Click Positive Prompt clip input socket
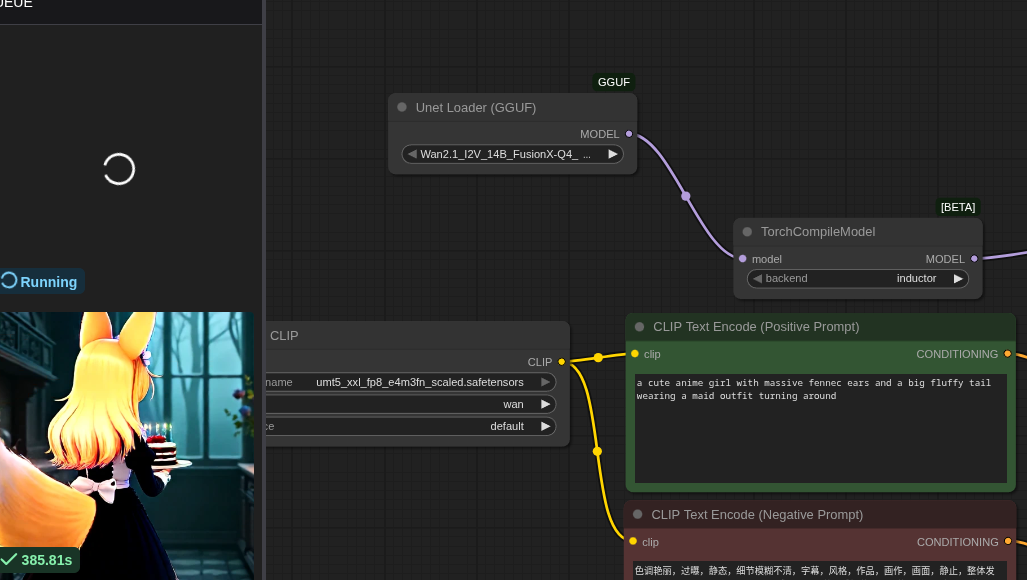 (x=635, y=354)
